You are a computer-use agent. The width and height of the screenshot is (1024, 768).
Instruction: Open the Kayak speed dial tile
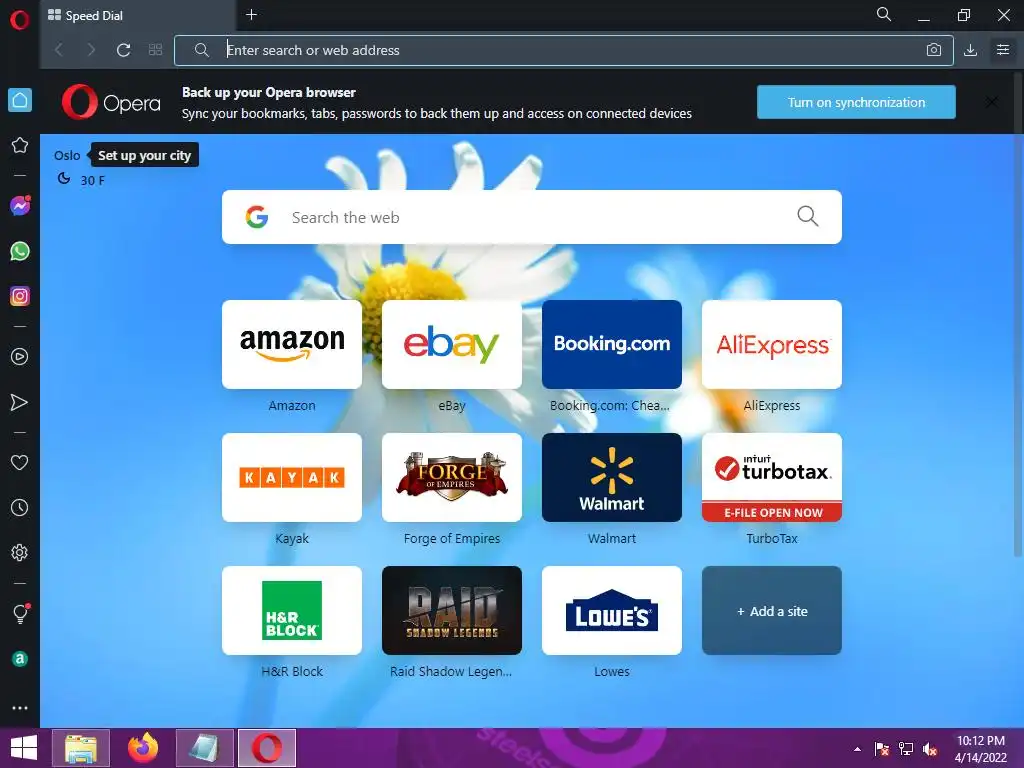(x=292, y=477)
